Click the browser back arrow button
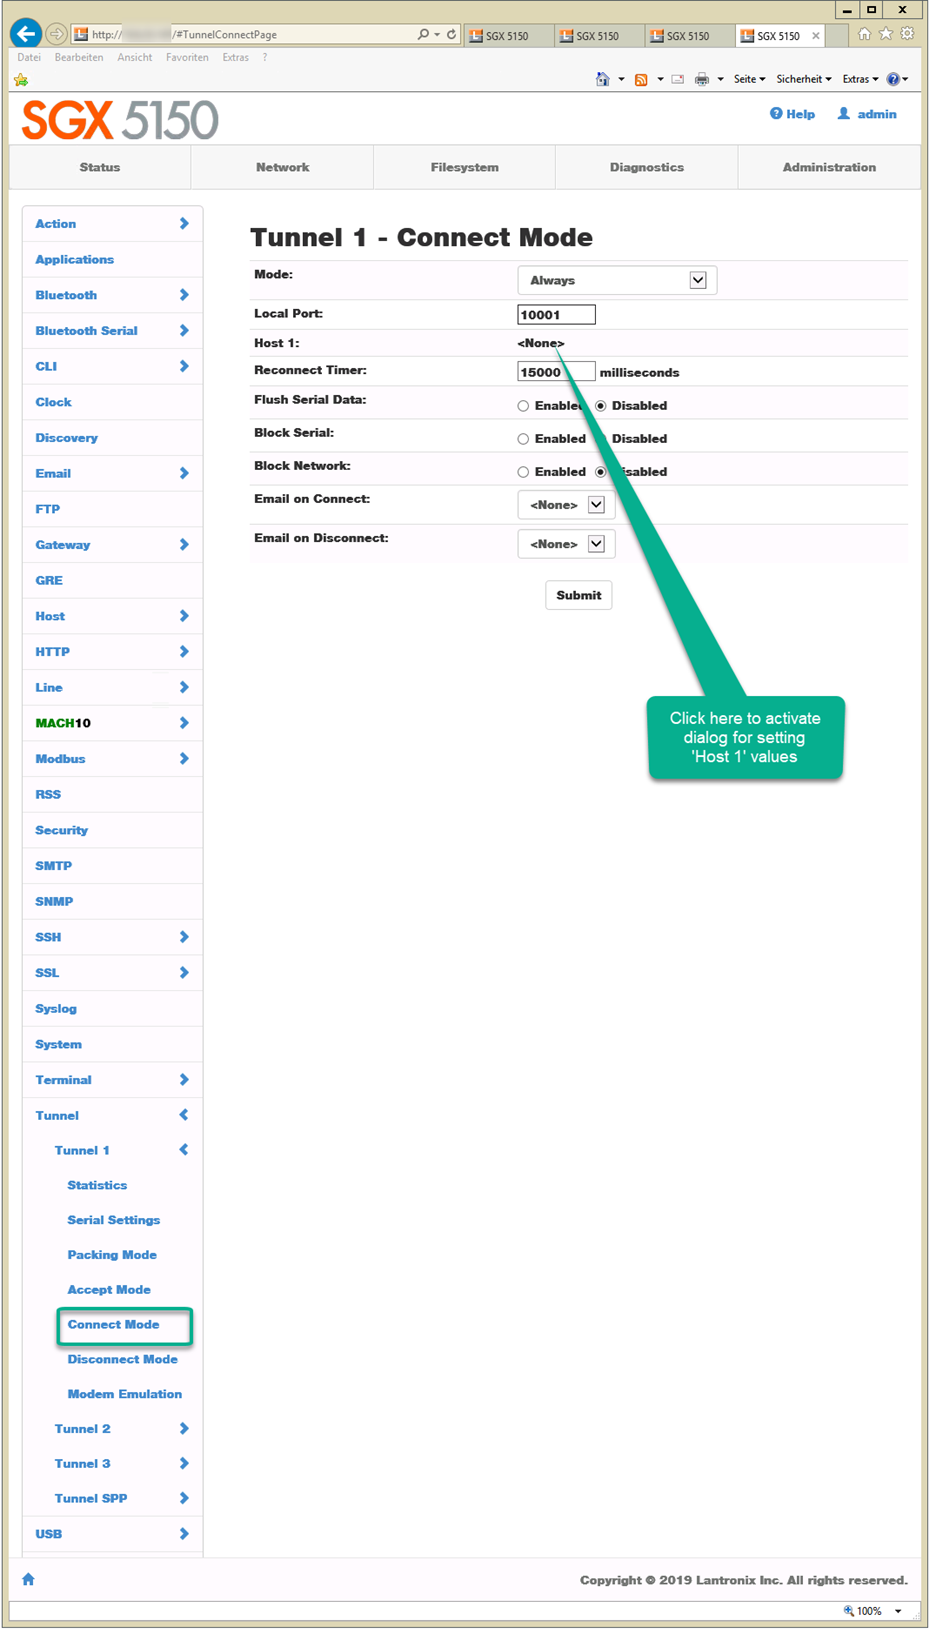The height and width of the screenshot is (1634, 936). [x=26, y=34]
